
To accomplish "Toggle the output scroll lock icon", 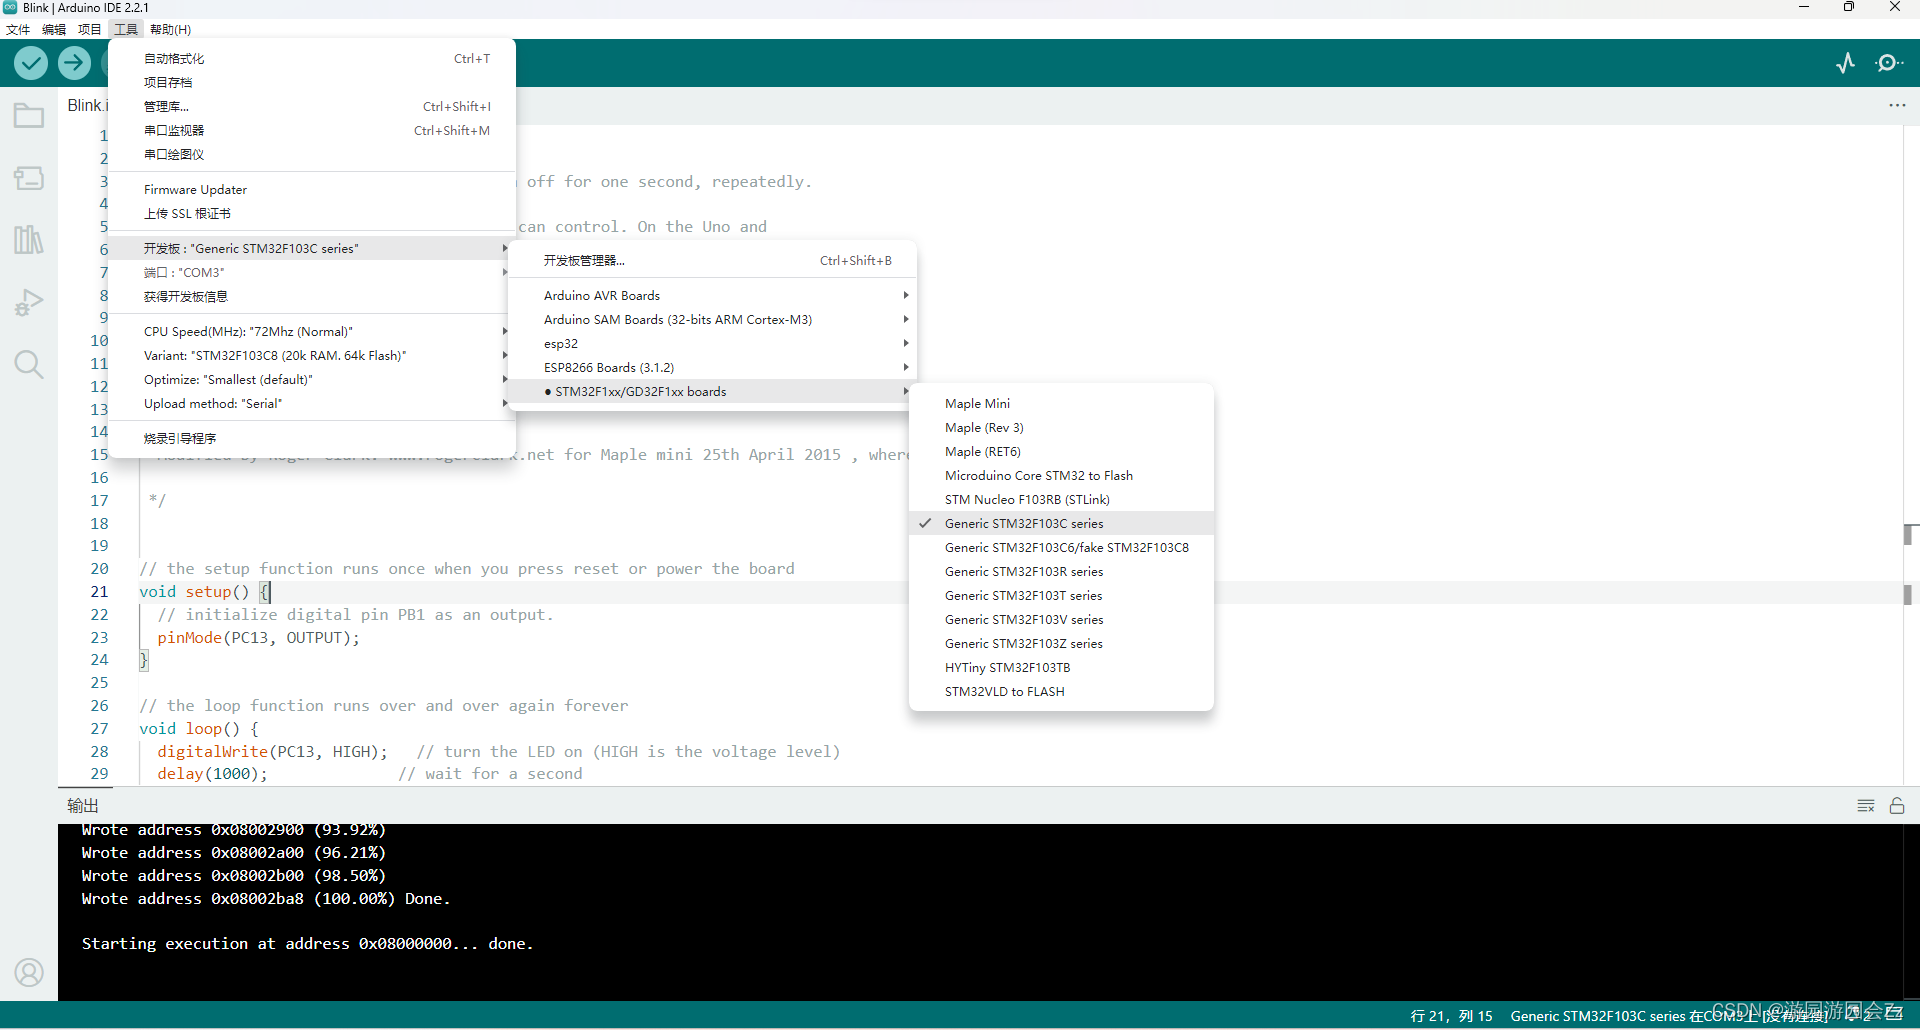I will [x=1897, y=806].
